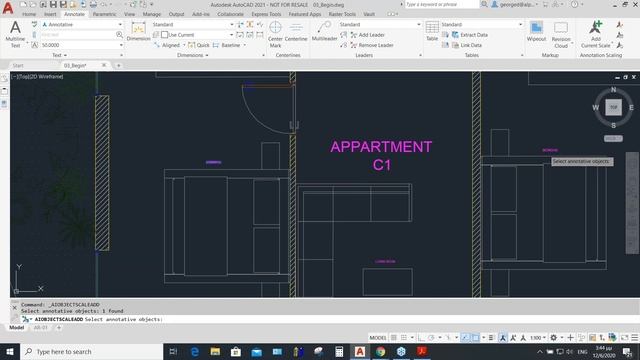This screenshot has width=640, height=360.
Task: Click the Plot printer icon in Quick Access
Action: coord(93,4)
